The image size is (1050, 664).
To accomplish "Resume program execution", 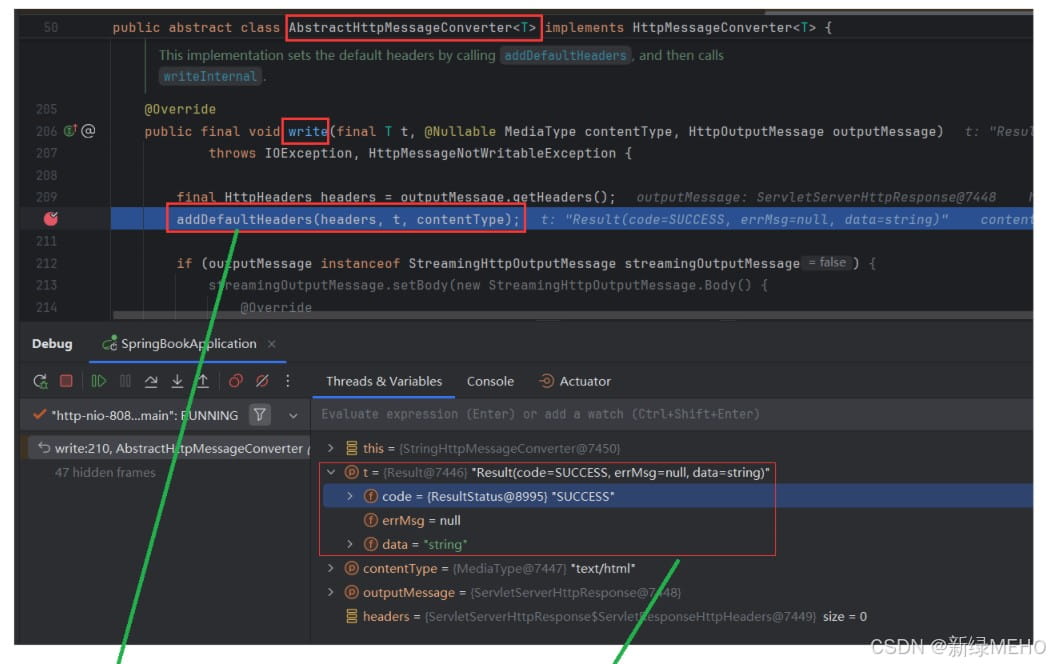I will click(x=98, y=381).
